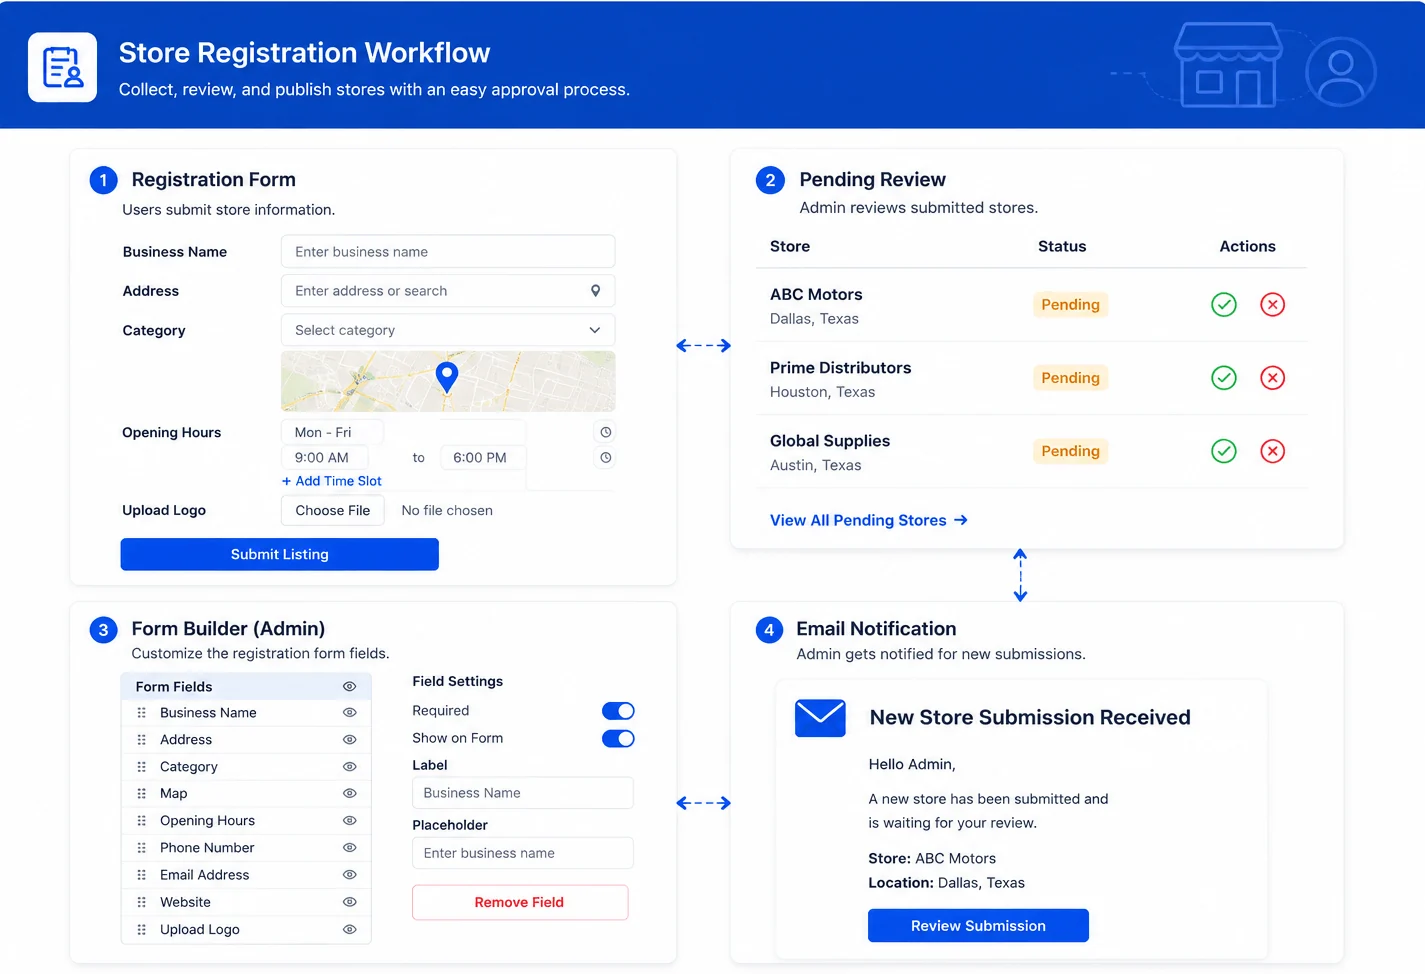Toggle the Show on Form switch

(618, 739)
